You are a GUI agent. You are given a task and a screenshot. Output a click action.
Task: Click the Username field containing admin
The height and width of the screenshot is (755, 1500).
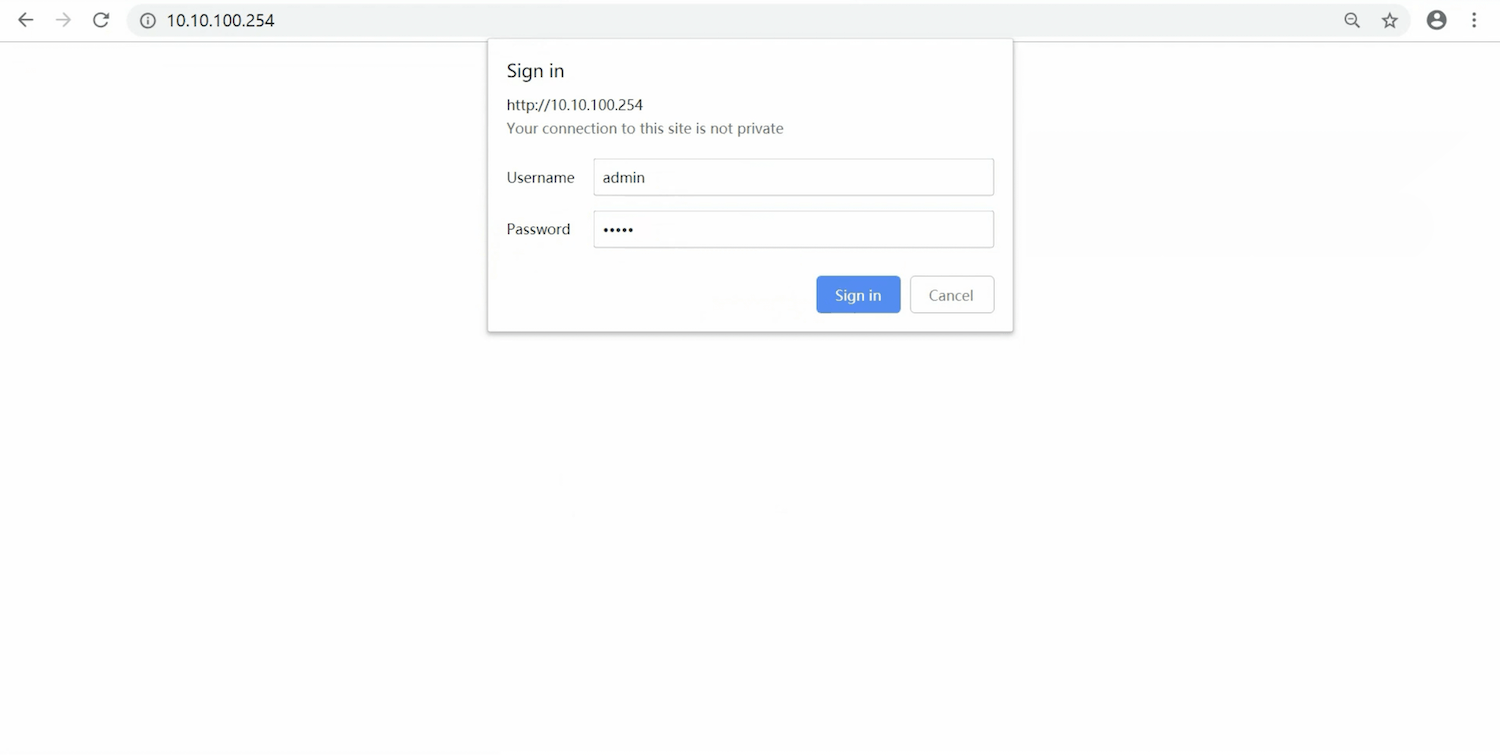tap(793, 177)
